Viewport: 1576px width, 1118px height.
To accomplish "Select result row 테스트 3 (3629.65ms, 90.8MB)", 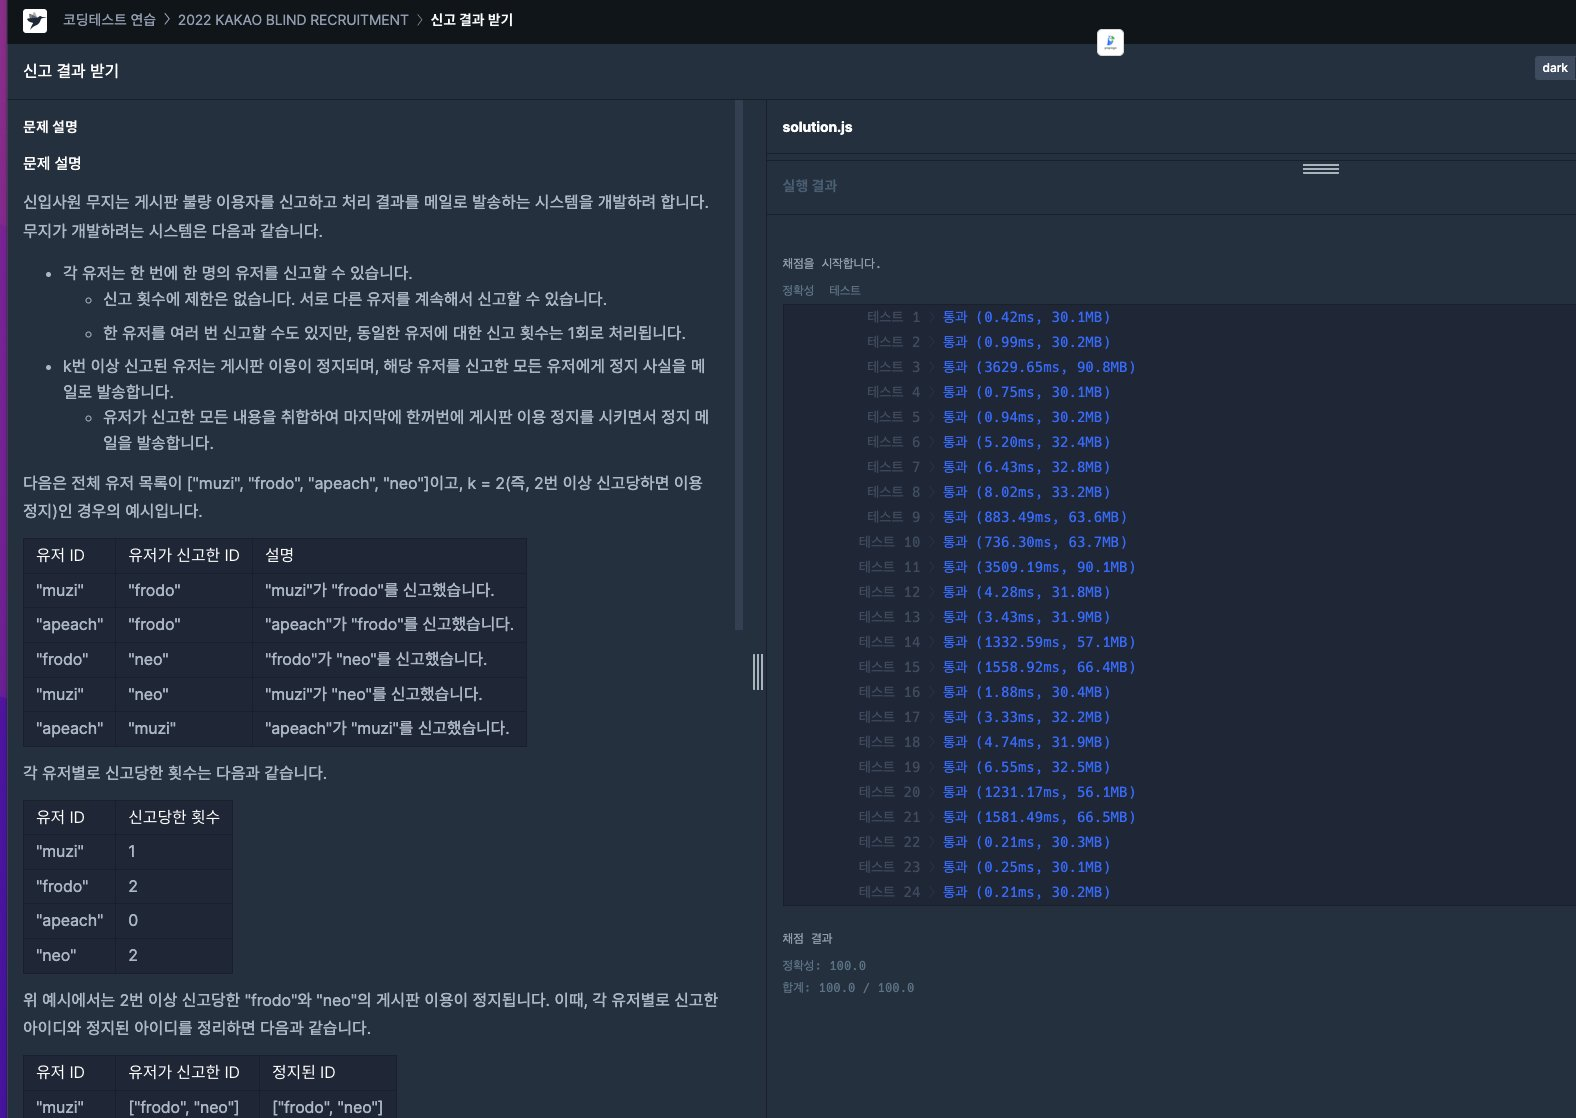I will (x=1001, y=367).
